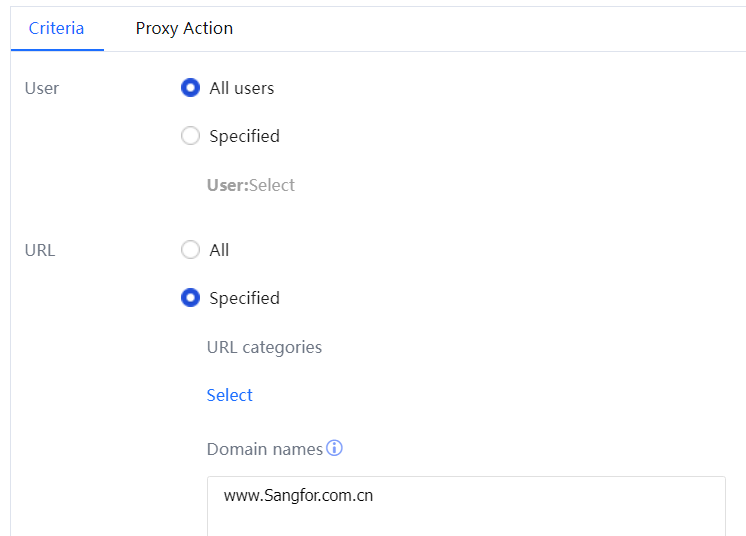Click the Specified label text under URL

tap(244, 298)
